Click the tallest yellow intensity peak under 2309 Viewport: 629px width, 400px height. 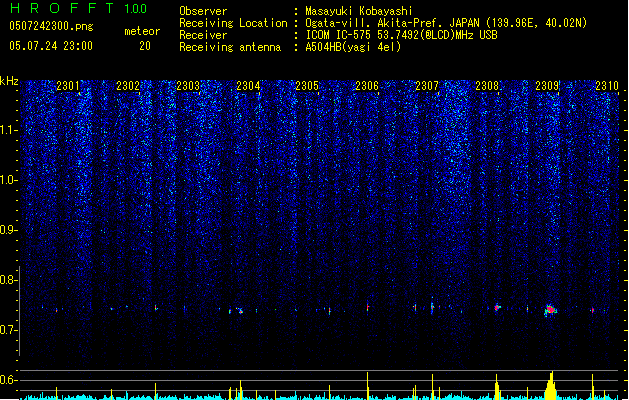552,386
